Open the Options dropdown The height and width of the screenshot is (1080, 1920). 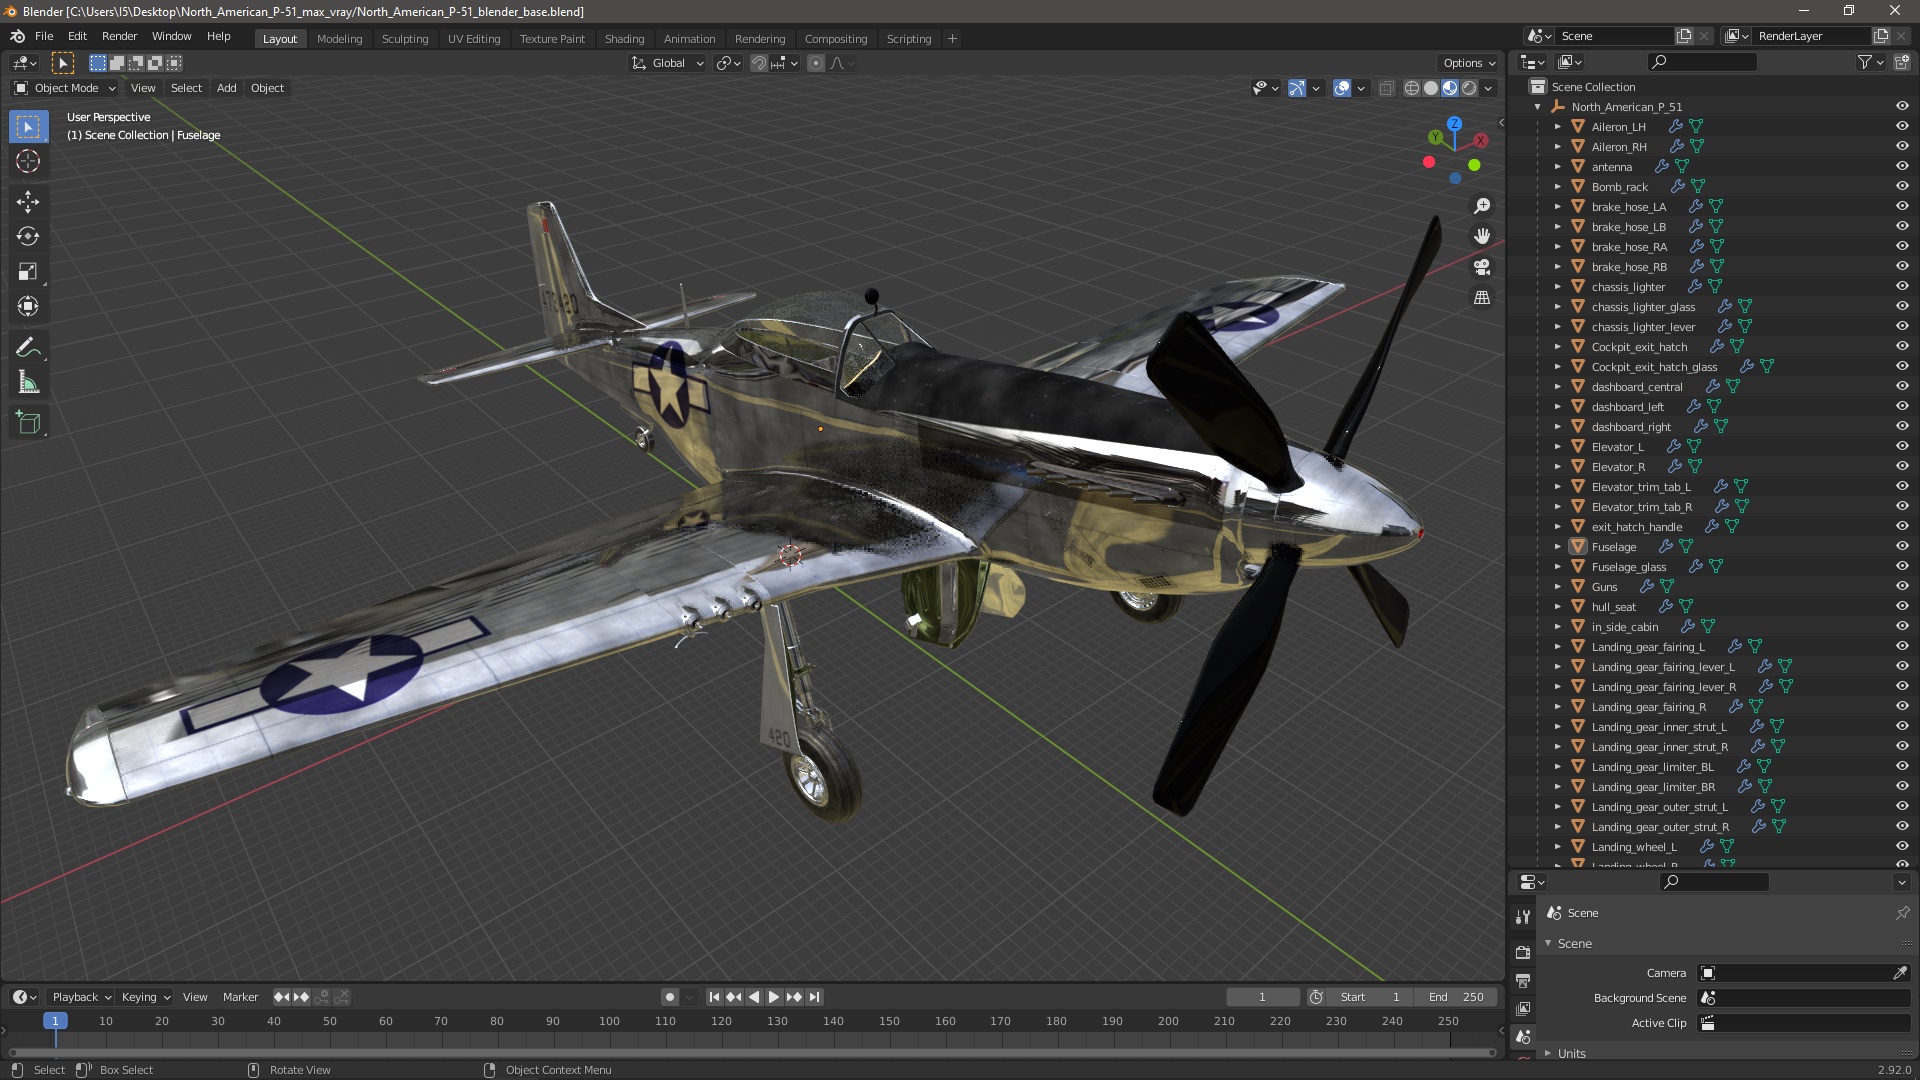1469,63
